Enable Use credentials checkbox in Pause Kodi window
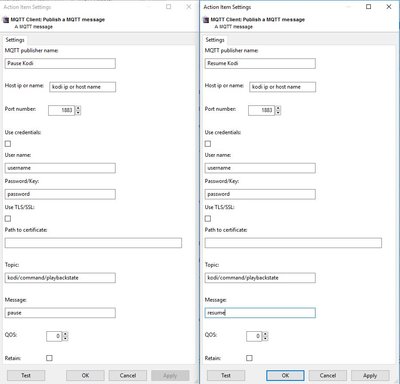 click(8, 144)
